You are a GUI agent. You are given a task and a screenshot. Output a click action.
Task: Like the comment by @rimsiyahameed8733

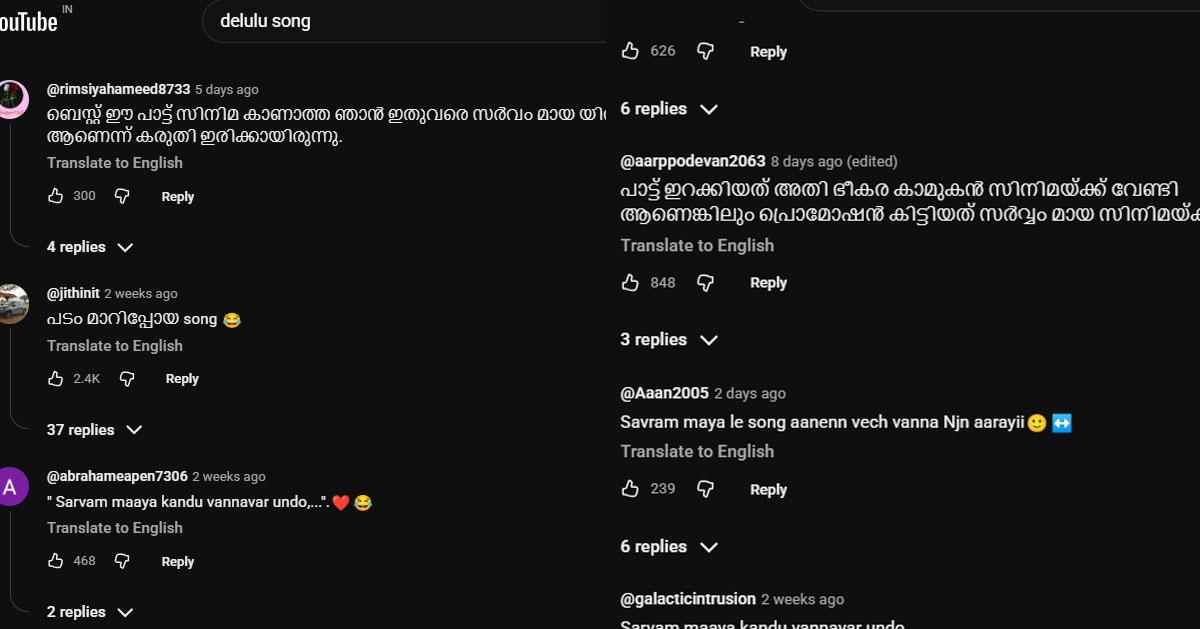tap(56, 197)
